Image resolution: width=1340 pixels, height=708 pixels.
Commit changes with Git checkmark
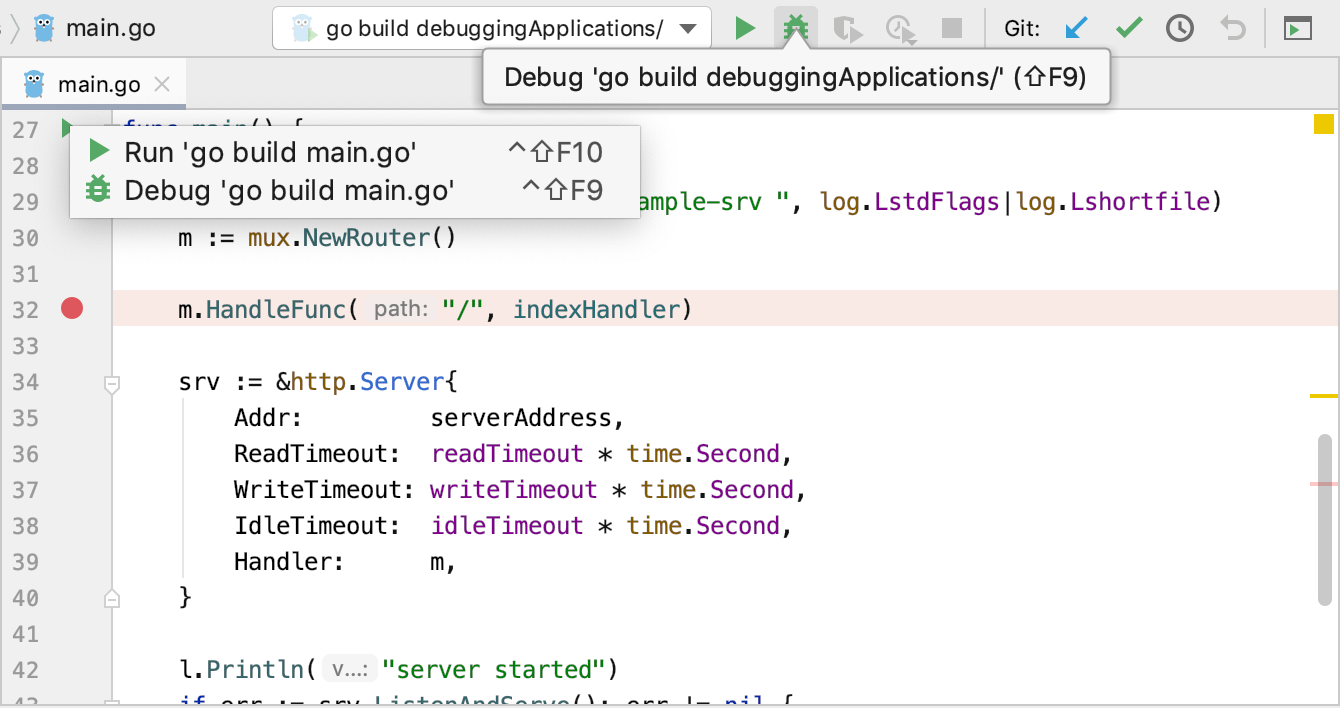[x=1129, y=28]
